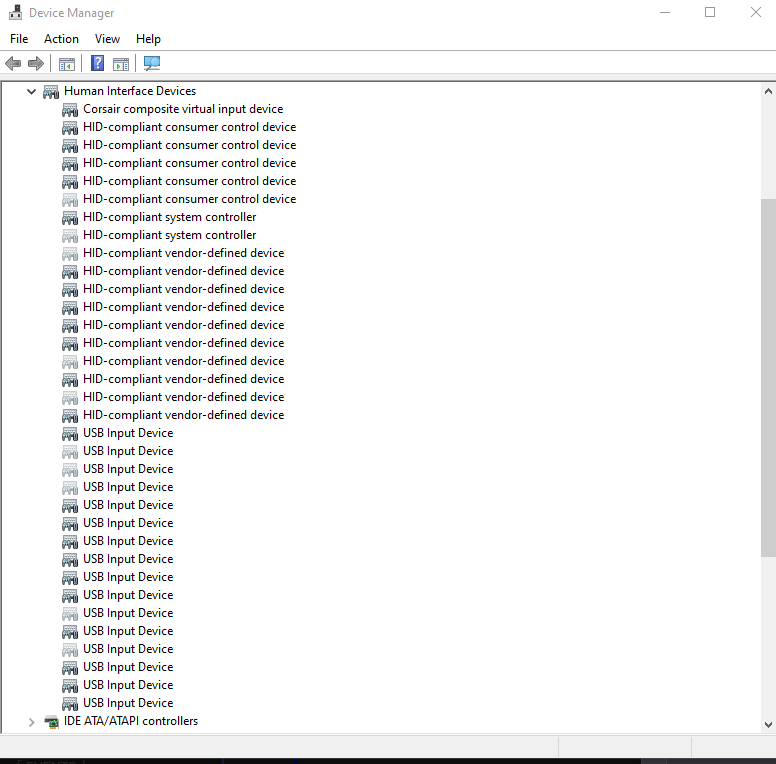Select the last HID-compliant vendor-defined device
The image size is (776, 764).
[184, 415]
